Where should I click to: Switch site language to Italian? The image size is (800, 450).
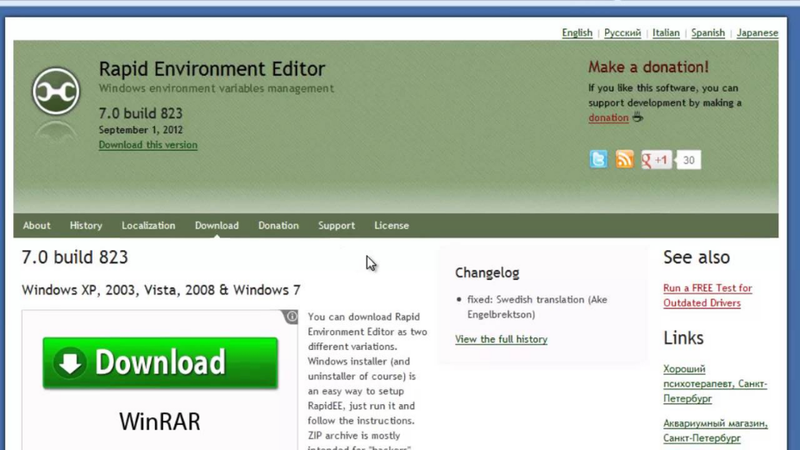click(666, 33)
